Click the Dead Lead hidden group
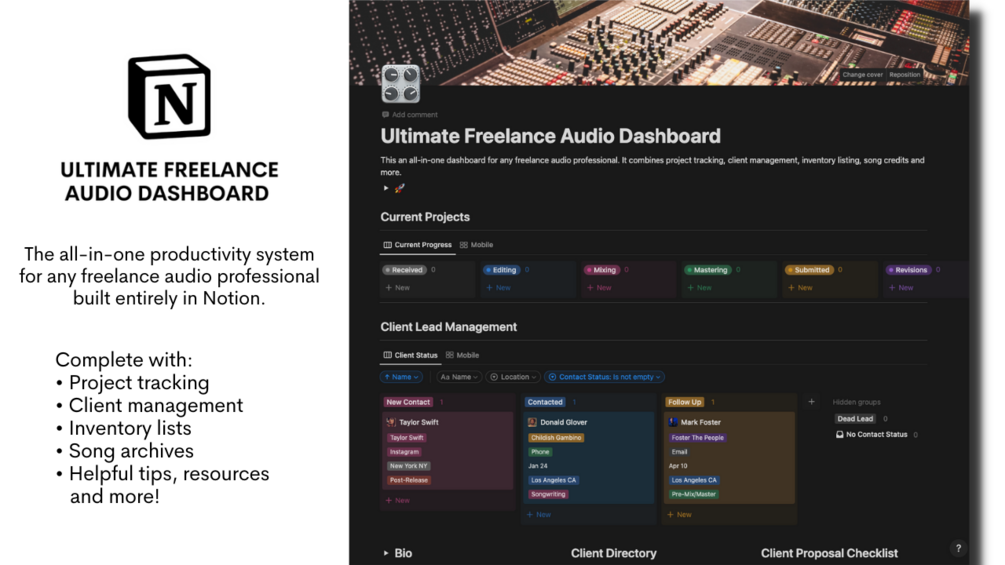Viewport: 1005px width, 565px height. 855,419
